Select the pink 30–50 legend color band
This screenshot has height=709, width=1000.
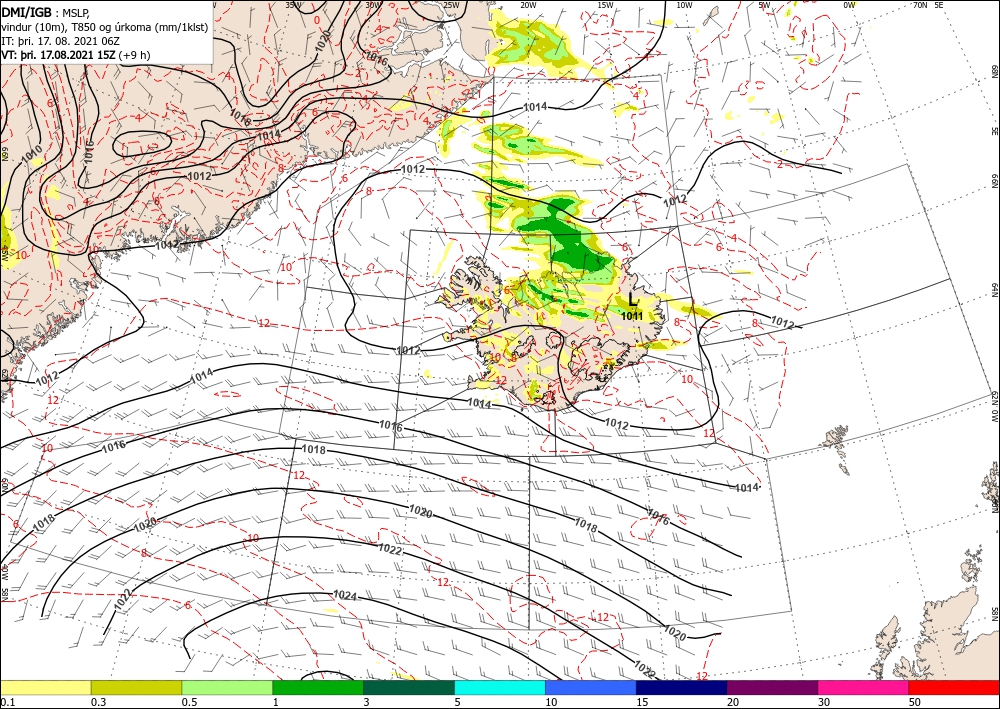(864, 687)
